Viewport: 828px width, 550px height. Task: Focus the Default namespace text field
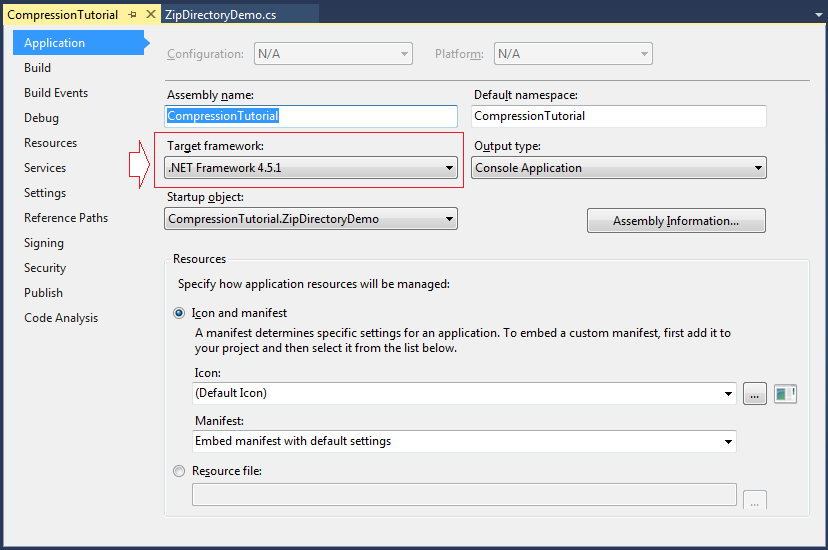pos(618,116)
